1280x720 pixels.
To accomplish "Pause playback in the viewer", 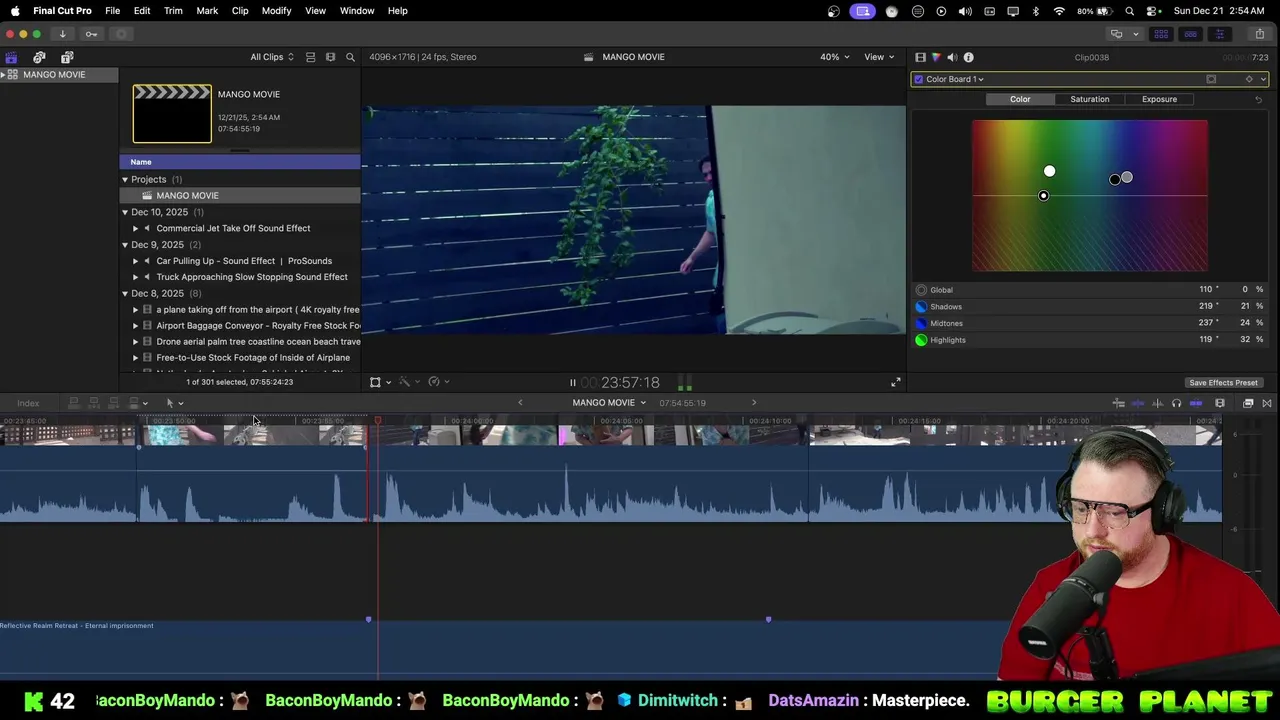I will click(572, 382).
